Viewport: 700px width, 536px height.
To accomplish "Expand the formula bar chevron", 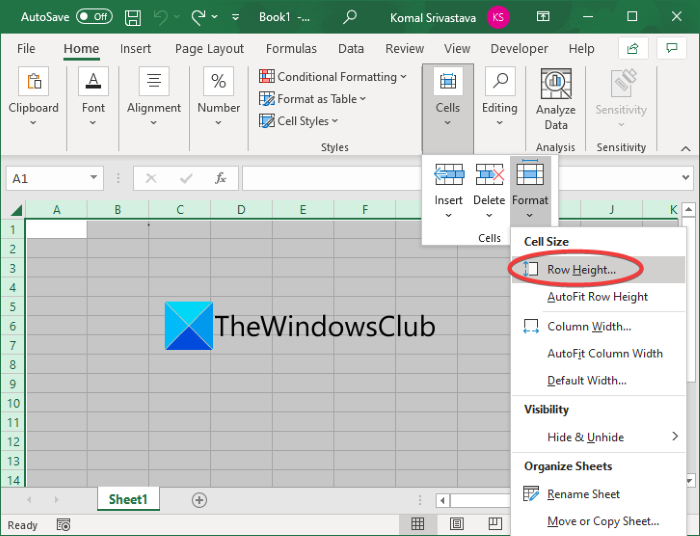I will pyautogui.click(x=686, y=178).
